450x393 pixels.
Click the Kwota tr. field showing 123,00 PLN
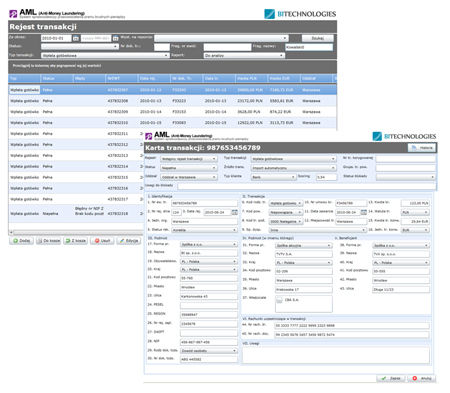(x=415, y=203)
